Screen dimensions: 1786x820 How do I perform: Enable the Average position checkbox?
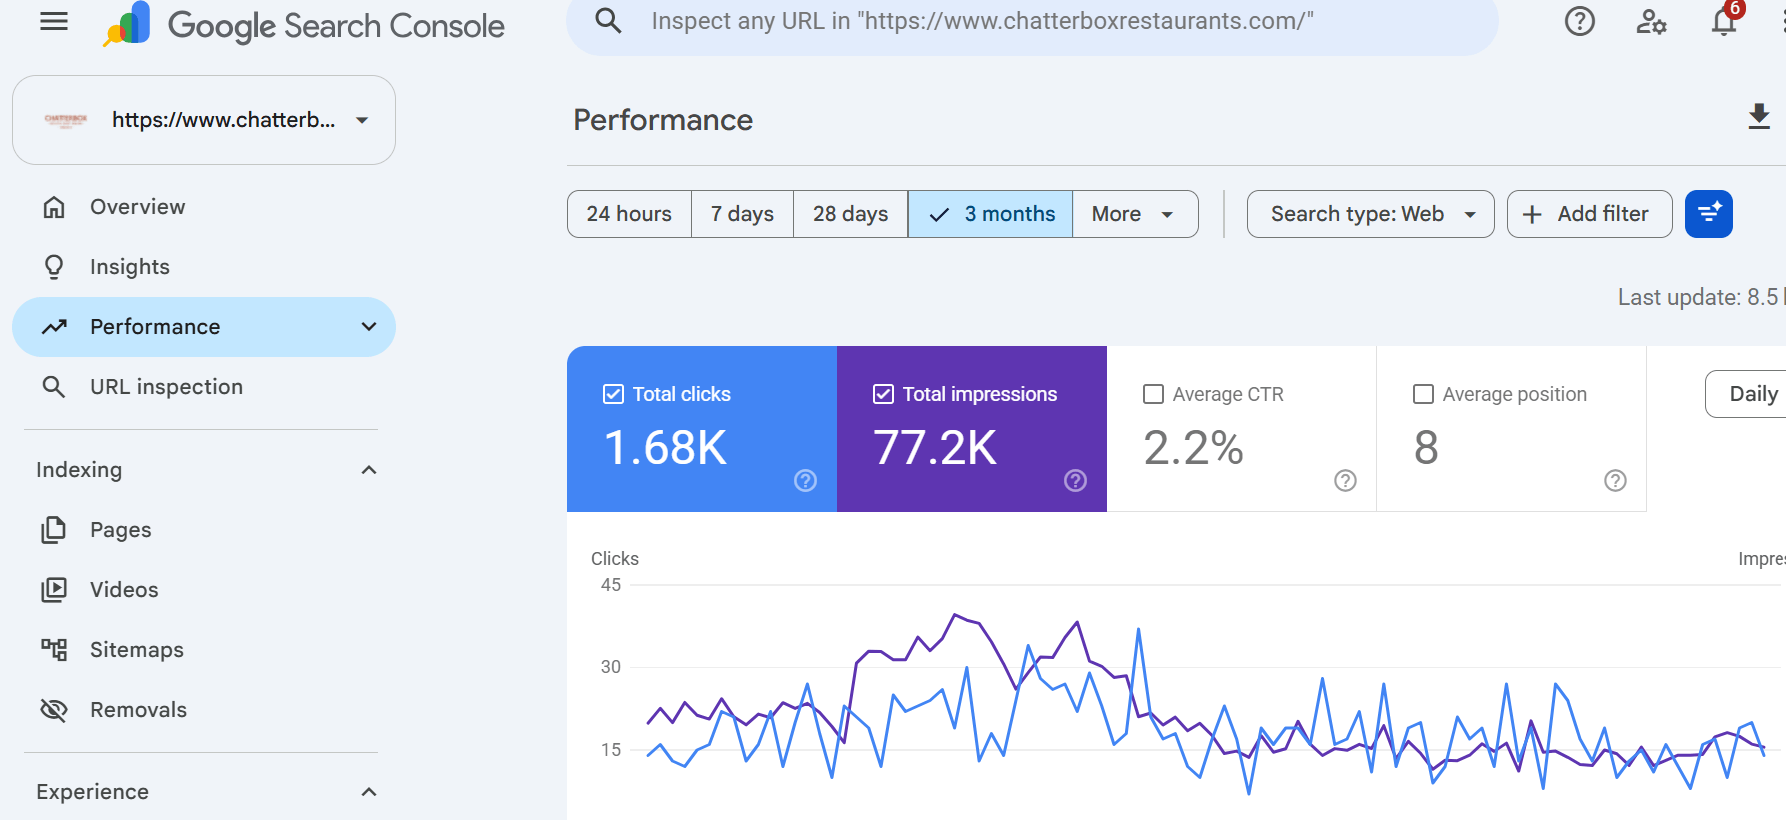click(x=1423, y=394)
